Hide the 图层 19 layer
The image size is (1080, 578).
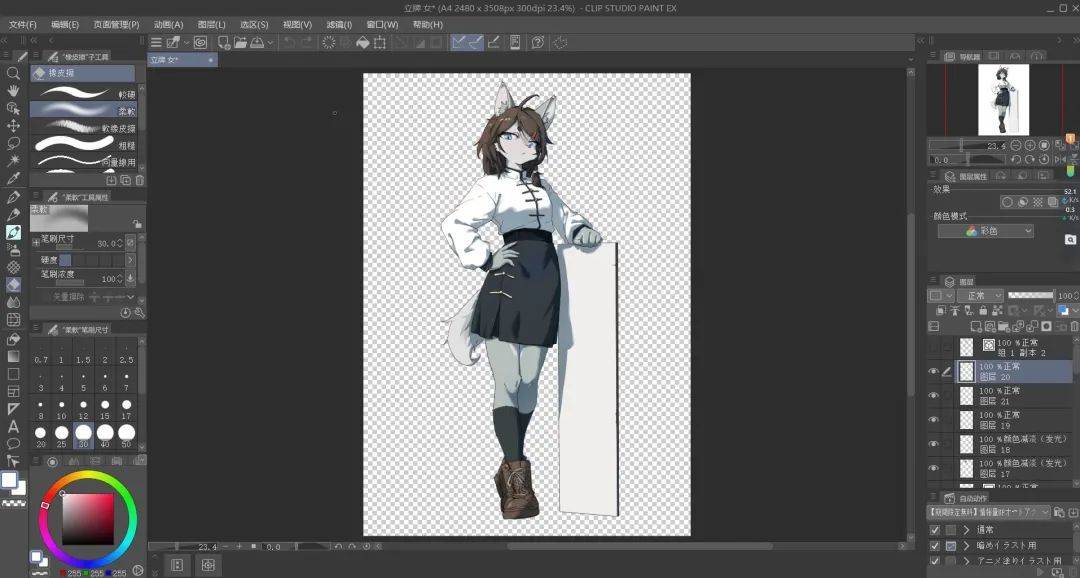[934, 420]
